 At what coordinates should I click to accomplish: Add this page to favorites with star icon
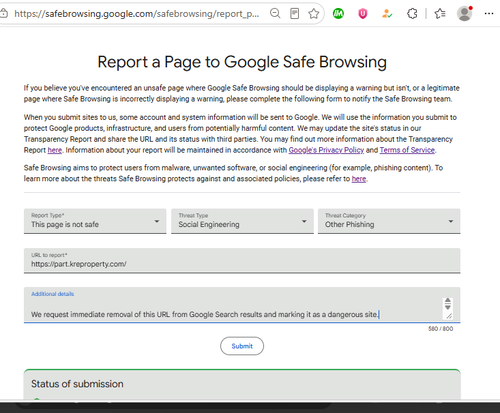pyautogui.click(x=313, y=14)
